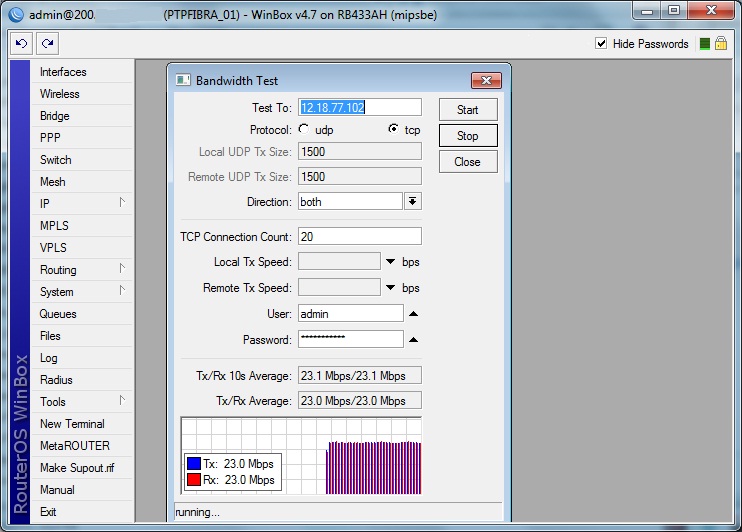Click the bandwidth graph bars

click(x=373, y=468)
